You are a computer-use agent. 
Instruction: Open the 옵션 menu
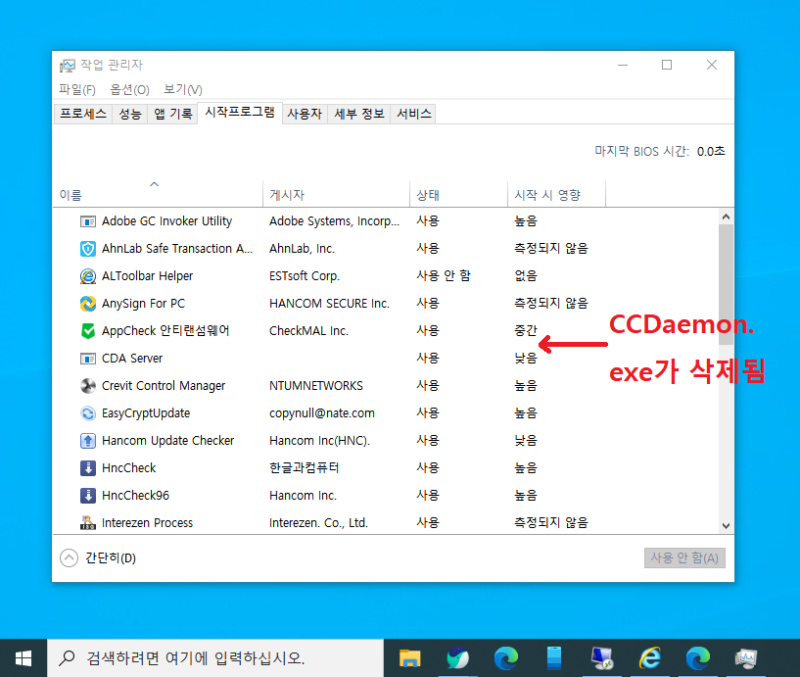(x=129, y=89)
